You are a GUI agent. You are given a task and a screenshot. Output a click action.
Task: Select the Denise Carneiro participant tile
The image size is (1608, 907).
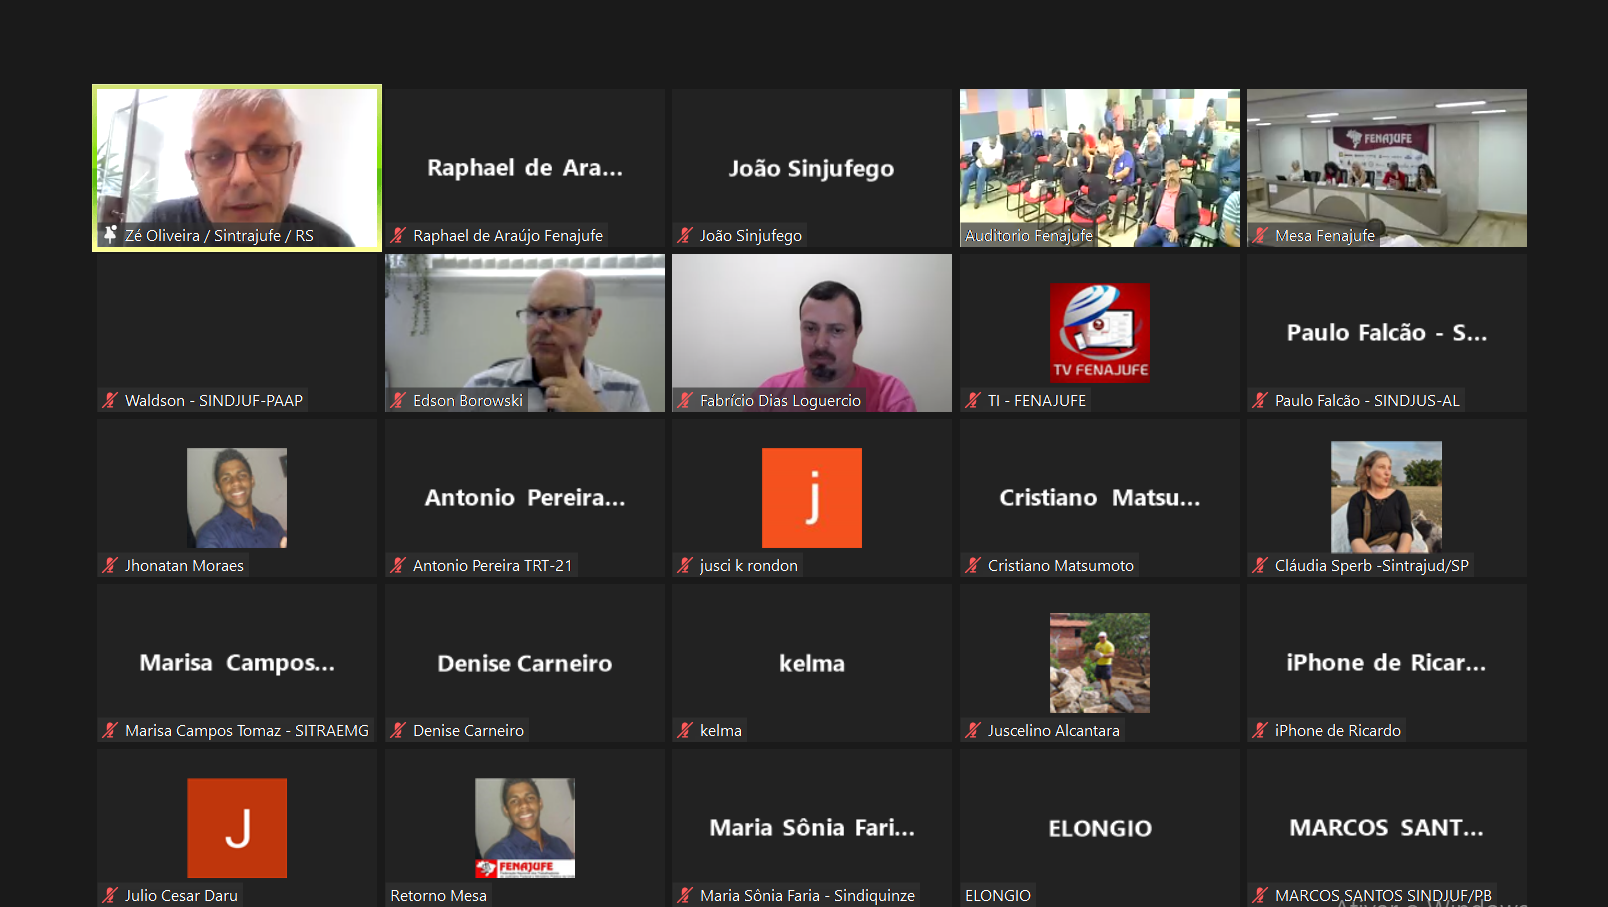tap(524, 663)
